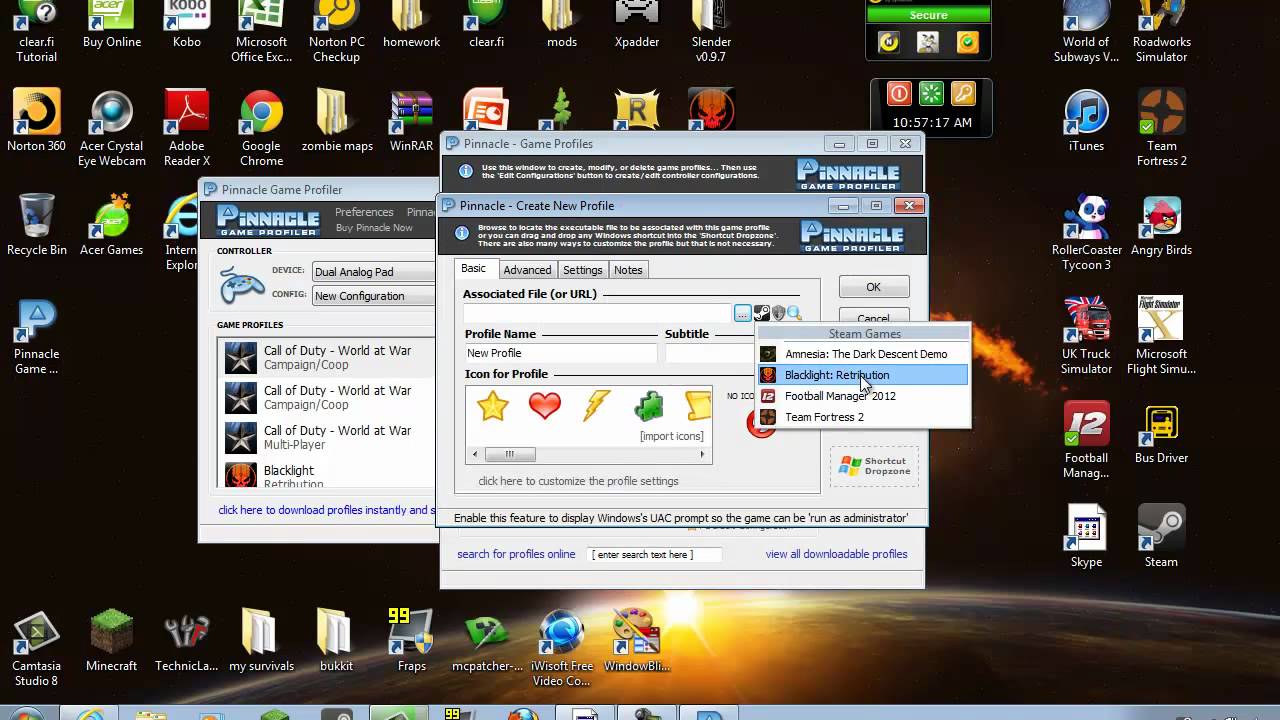Viewport: 1280px width, 720px height.
Task: Open the Fraps desktop icon
Action: (x=411, y=641)
